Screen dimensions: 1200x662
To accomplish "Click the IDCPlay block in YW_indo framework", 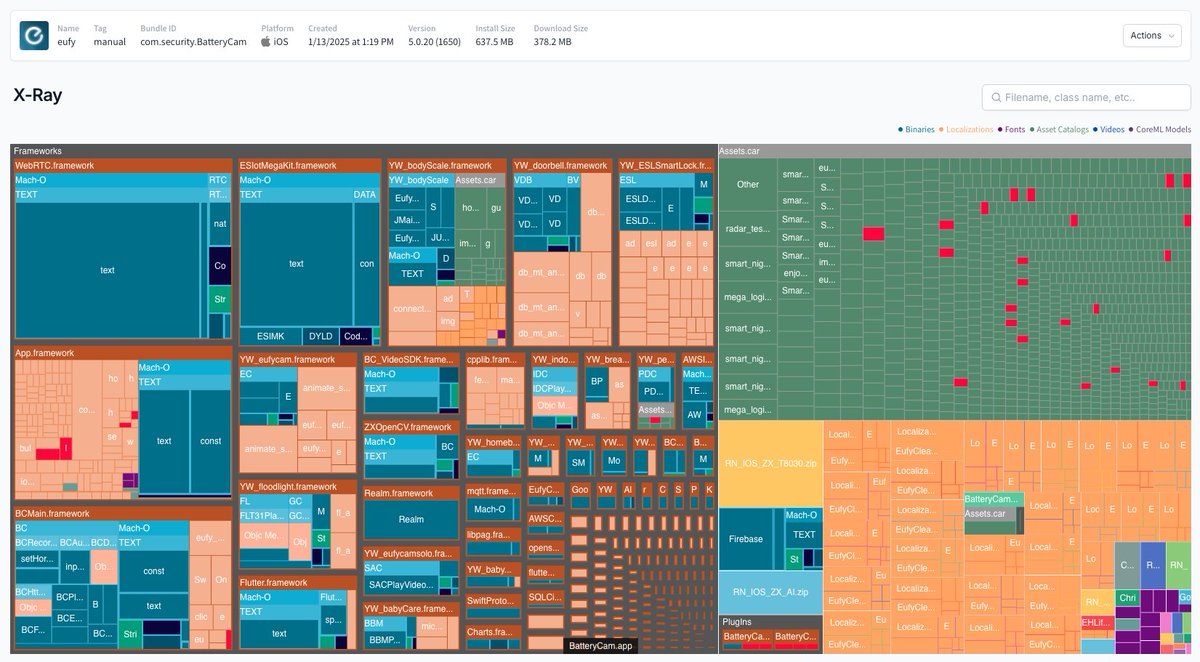I will click(x=553, y=388).
